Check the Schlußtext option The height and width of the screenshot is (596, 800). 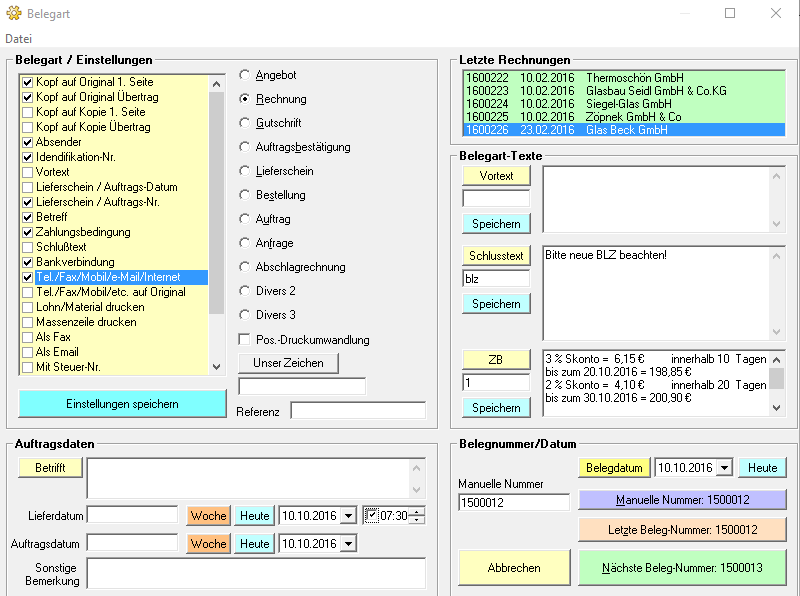[x=28, y=247]
